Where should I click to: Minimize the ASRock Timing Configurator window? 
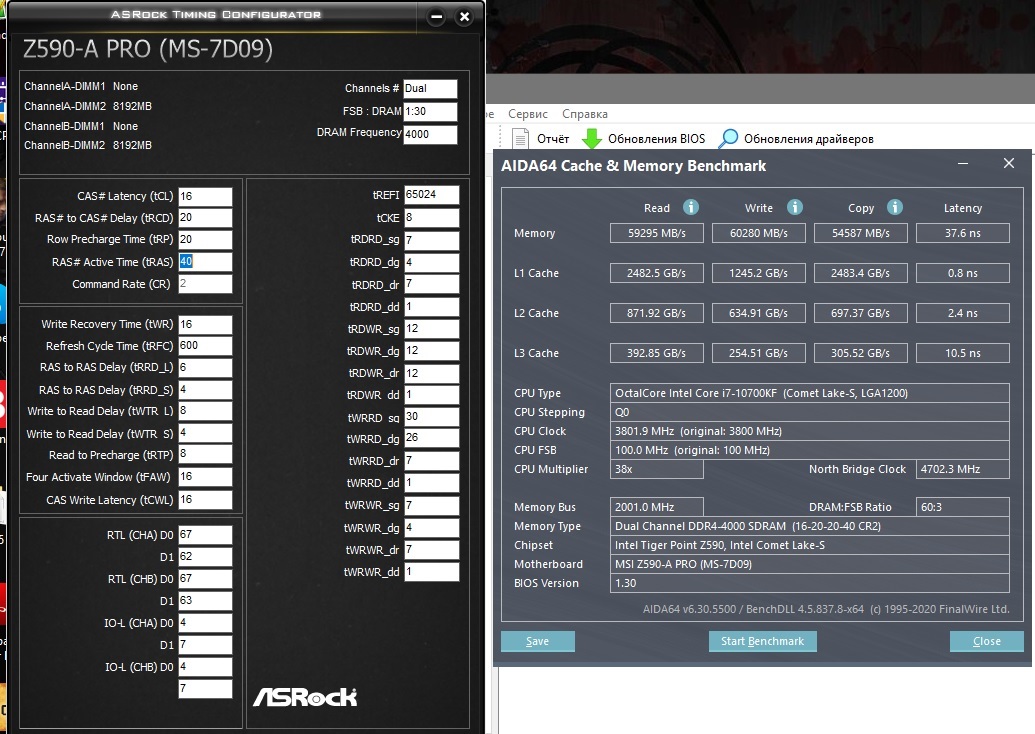coord(436,17)
